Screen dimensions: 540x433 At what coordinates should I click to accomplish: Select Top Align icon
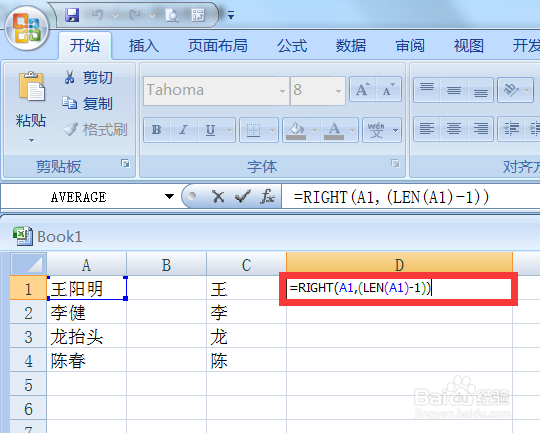(x=427, y=90)
